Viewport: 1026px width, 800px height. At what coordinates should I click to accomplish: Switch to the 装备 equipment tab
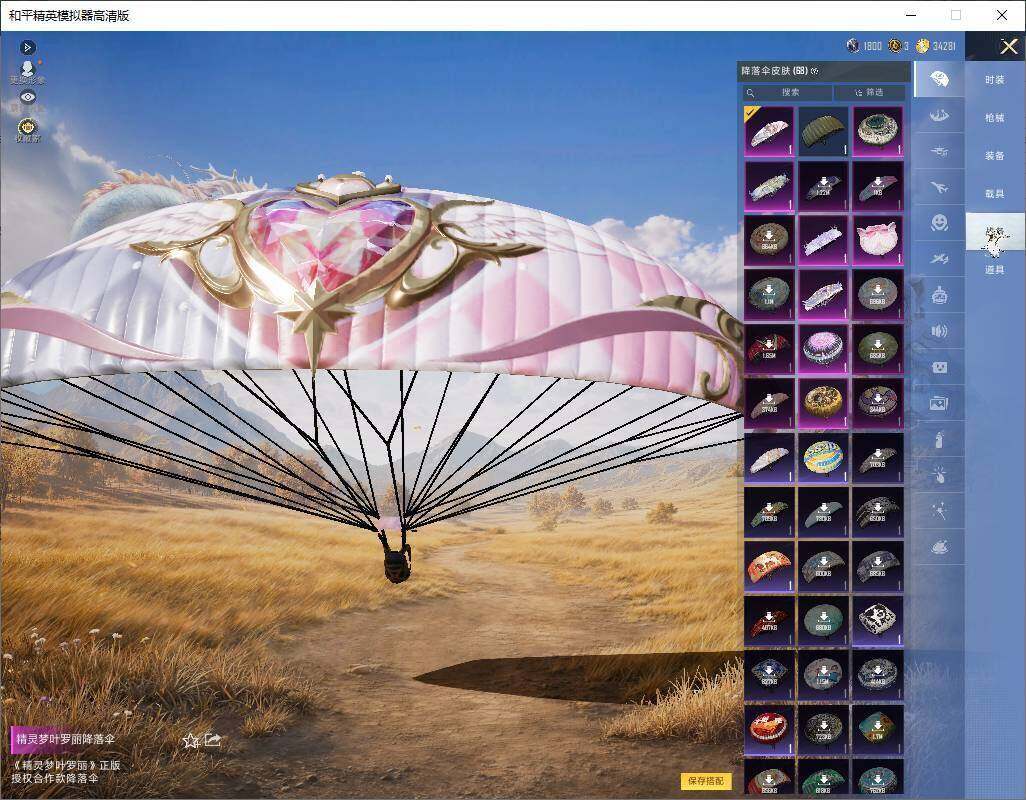(995, 156)
